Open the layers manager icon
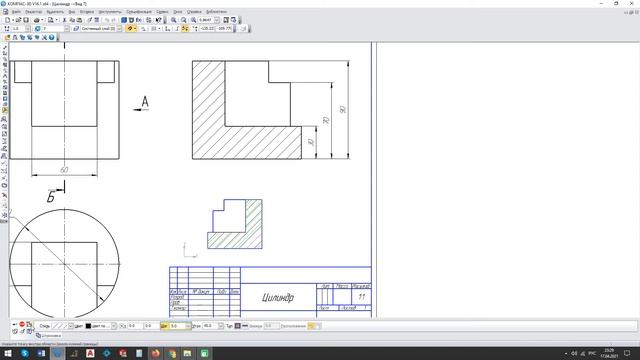 (76, 29)
